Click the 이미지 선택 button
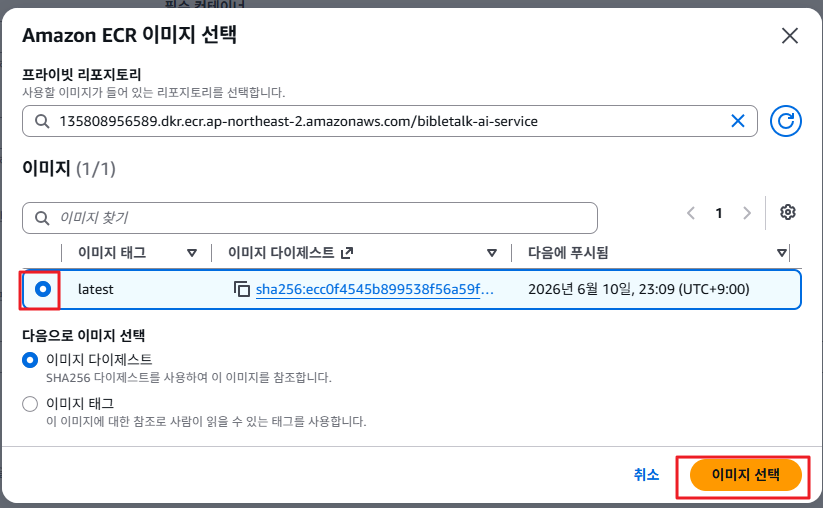This screenshot has height=508, width=823. 745,475
